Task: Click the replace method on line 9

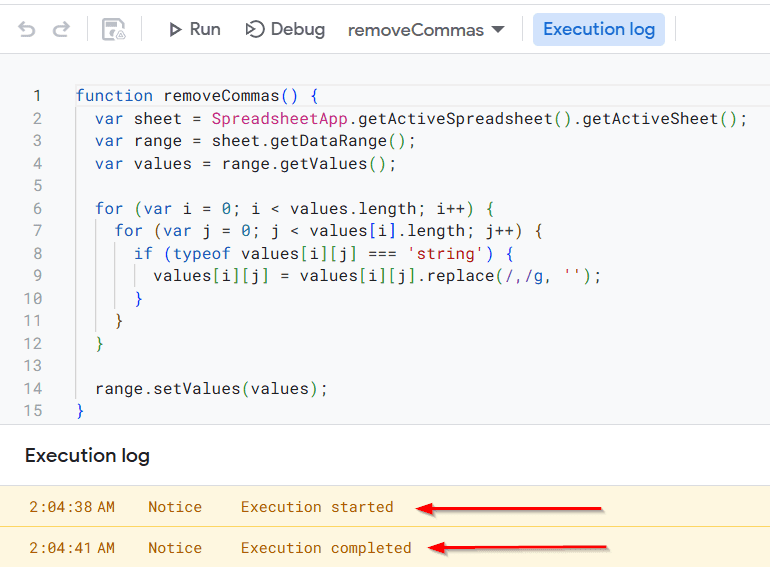Action: (460, 276)
